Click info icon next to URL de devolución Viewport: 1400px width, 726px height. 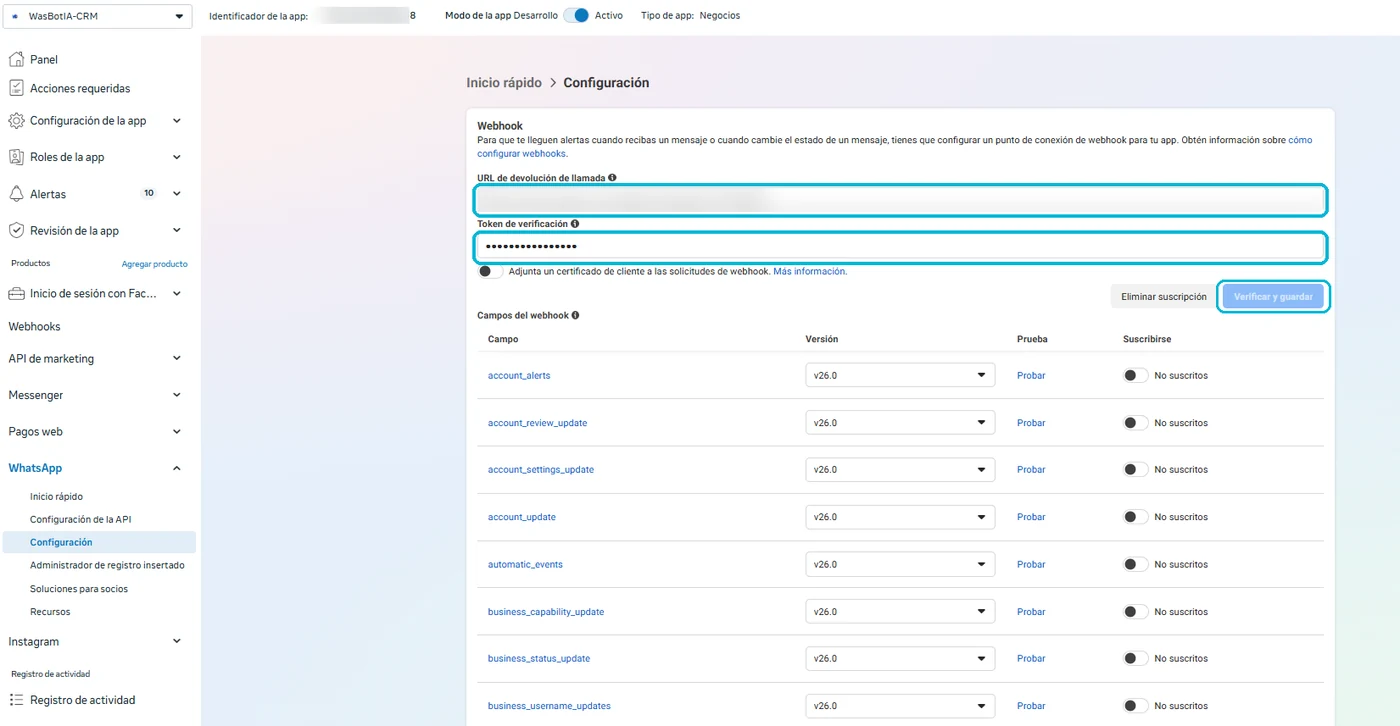[612, 177]
